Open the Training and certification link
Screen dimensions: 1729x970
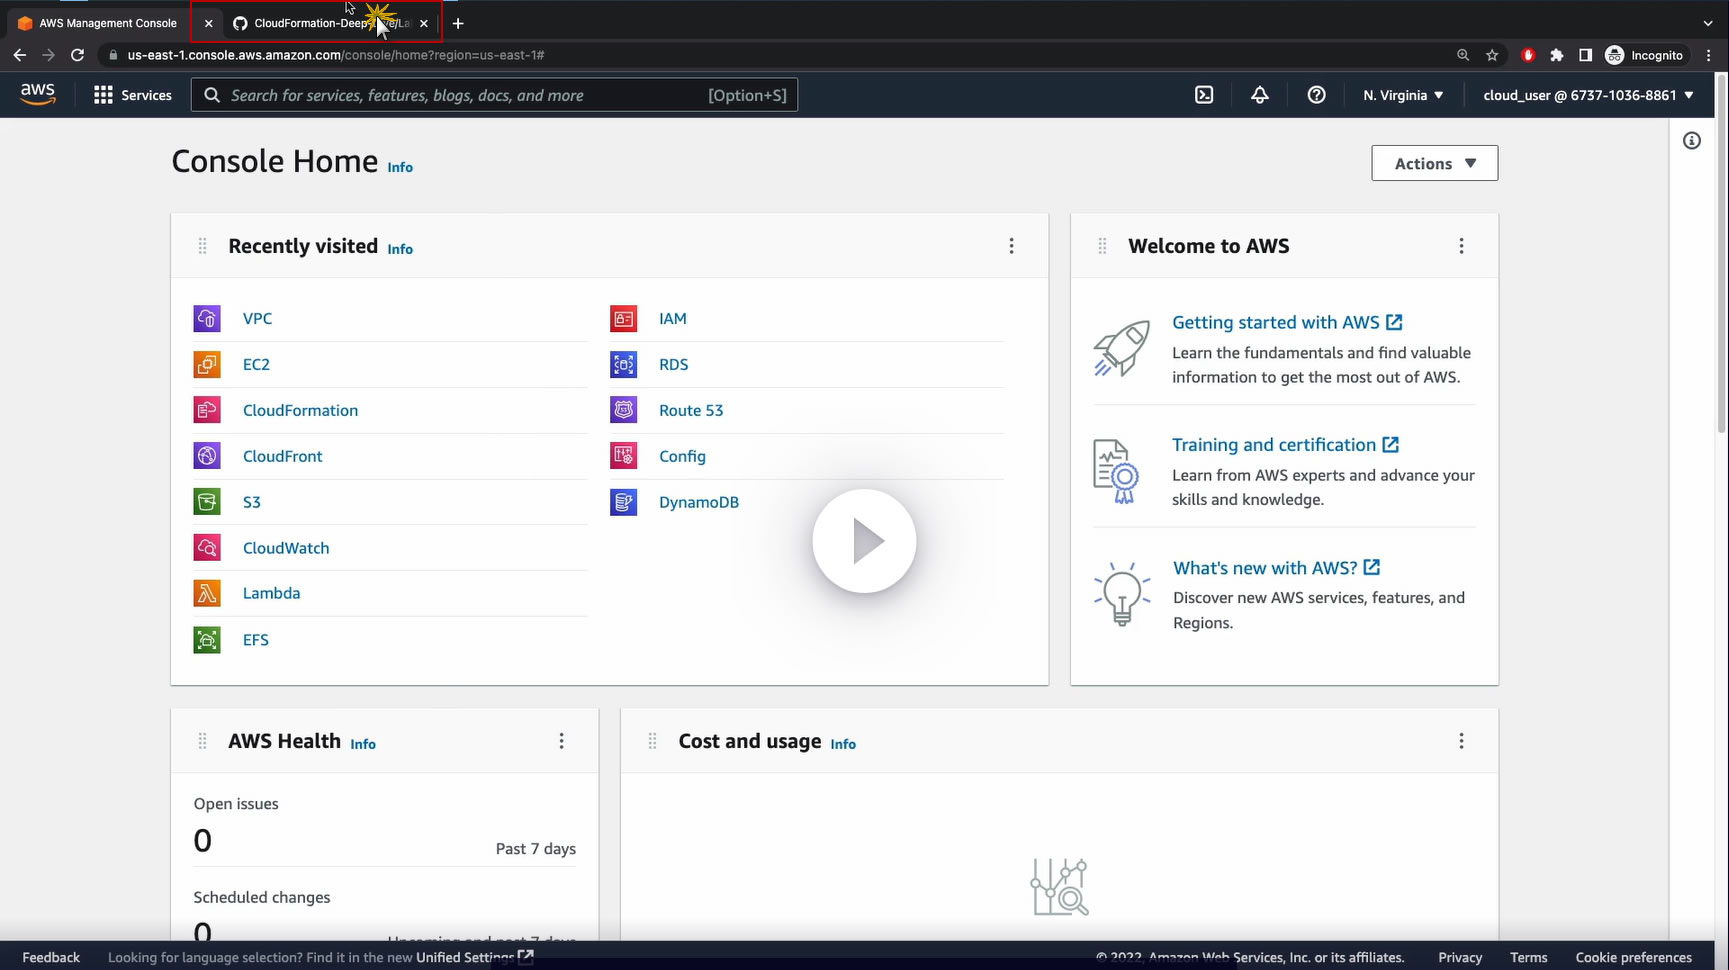tap(1285, 445)
